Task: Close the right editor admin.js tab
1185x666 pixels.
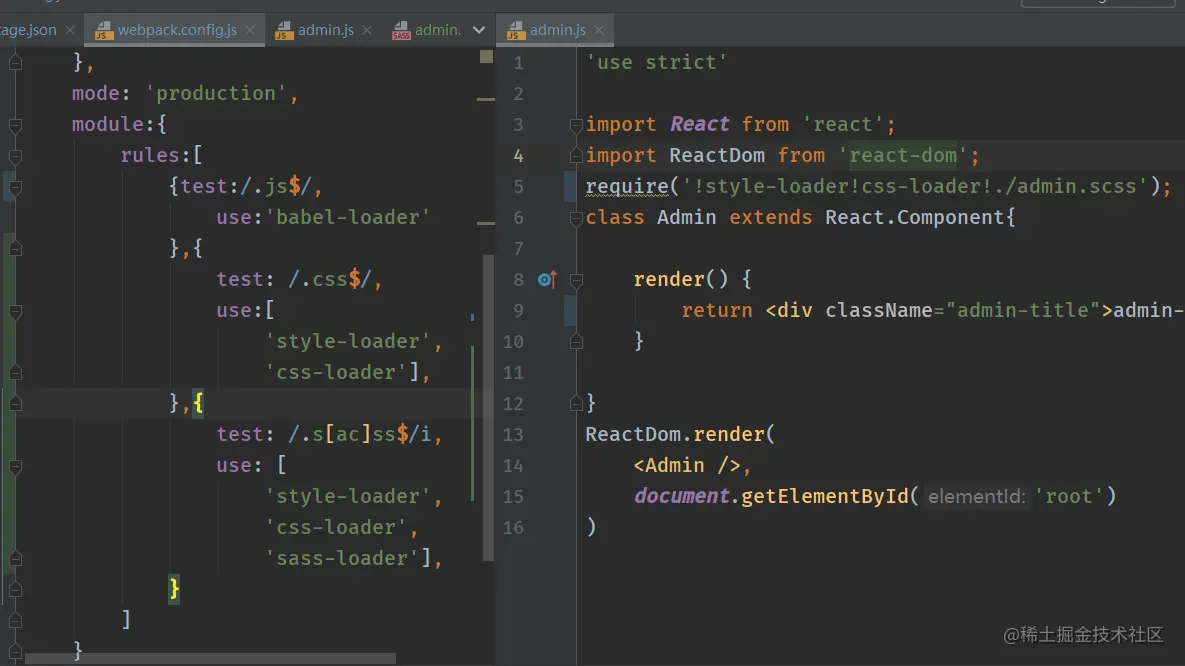Action: click(599, 30)
